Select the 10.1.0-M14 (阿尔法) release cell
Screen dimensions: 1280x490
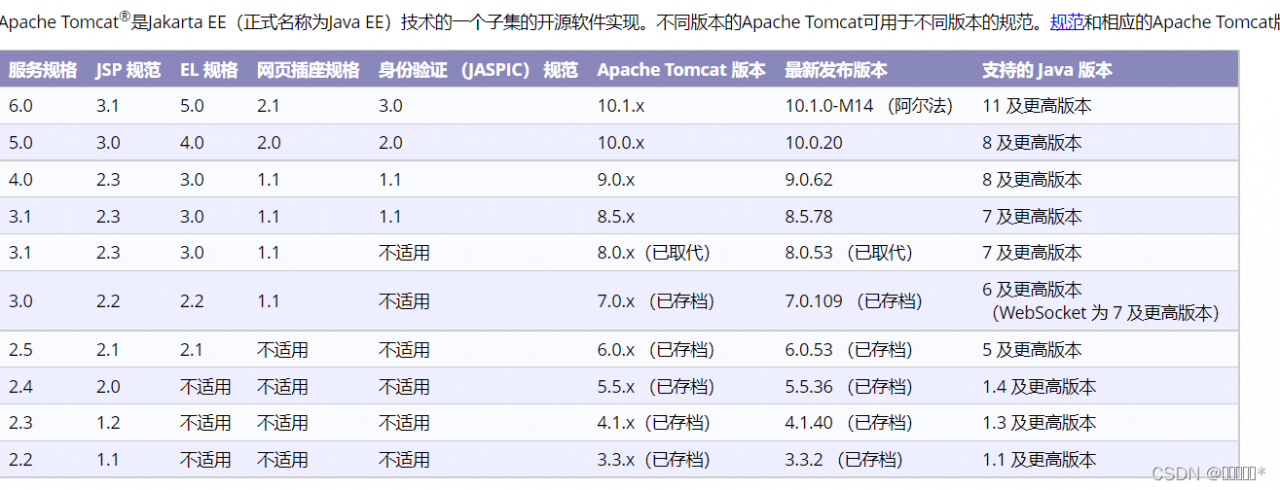tap(869, 106)
